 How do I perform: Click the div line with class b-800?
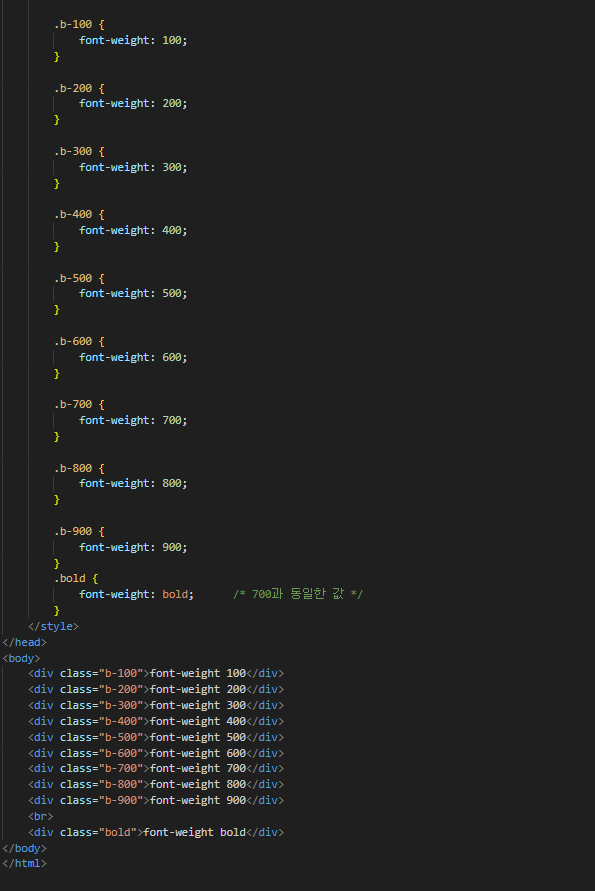pyautogui.click(x=156, y=784)
